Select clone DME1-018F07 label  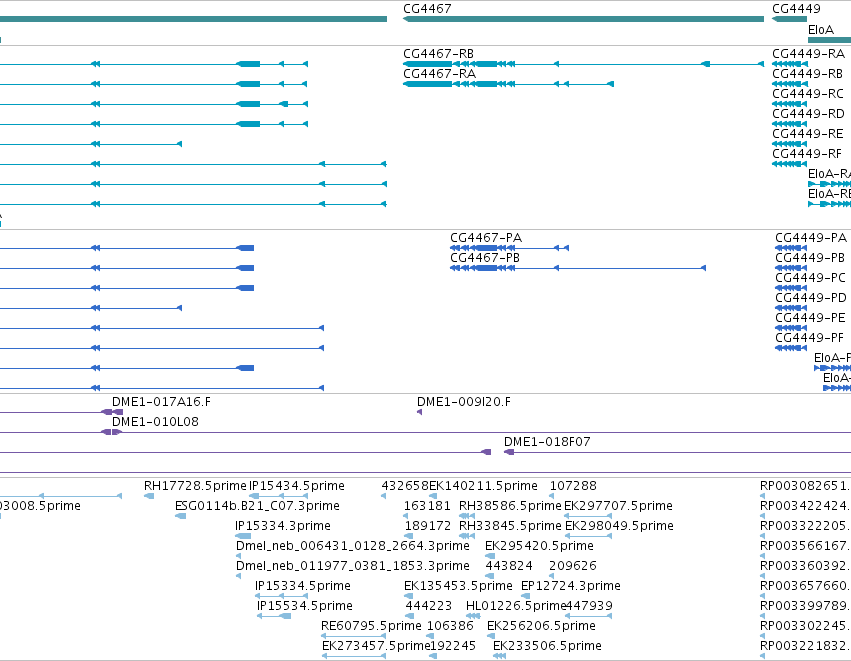coord(547,442)
